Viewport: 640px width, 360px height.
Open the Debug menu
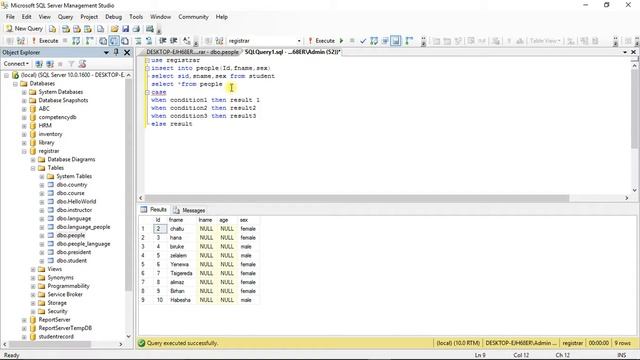click(113, 17)
